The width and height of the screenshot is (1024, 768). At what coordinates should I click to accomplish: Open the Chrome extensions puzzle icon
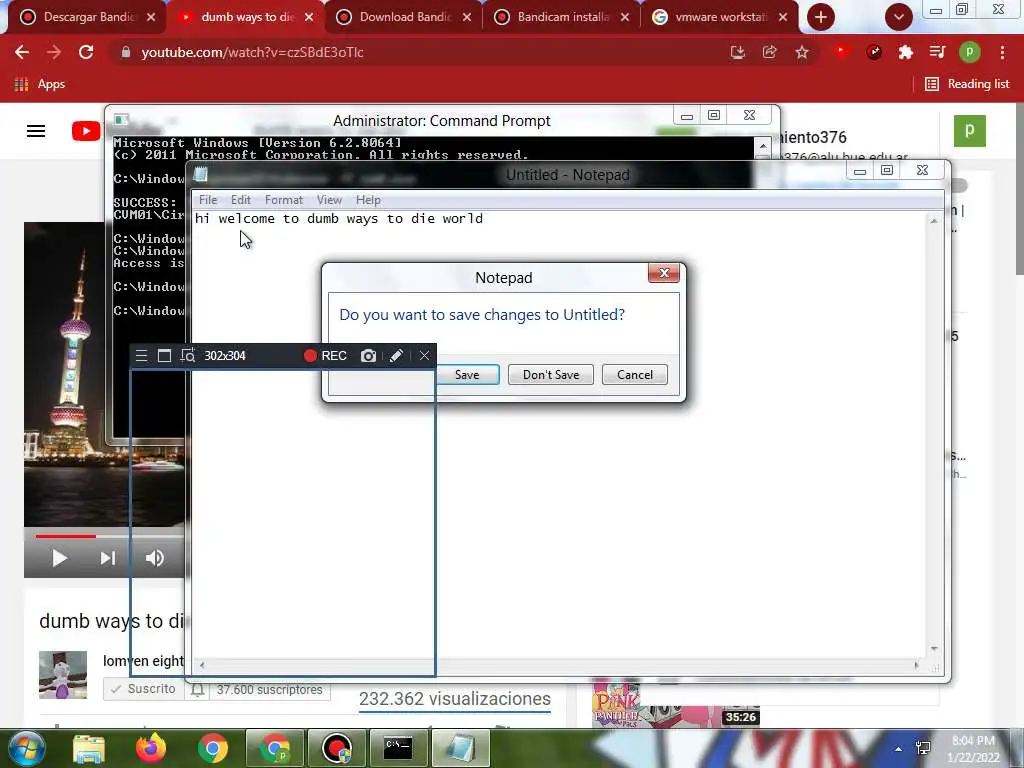pyautogui.click(x=905, y=52)
